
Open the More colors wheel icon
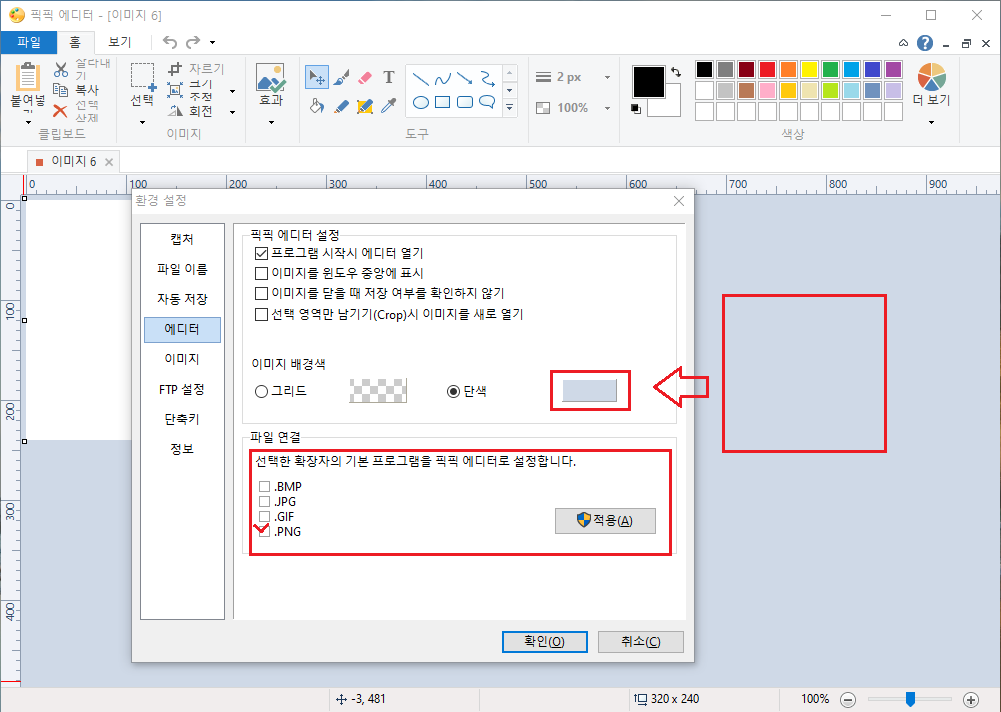[931, 77]
